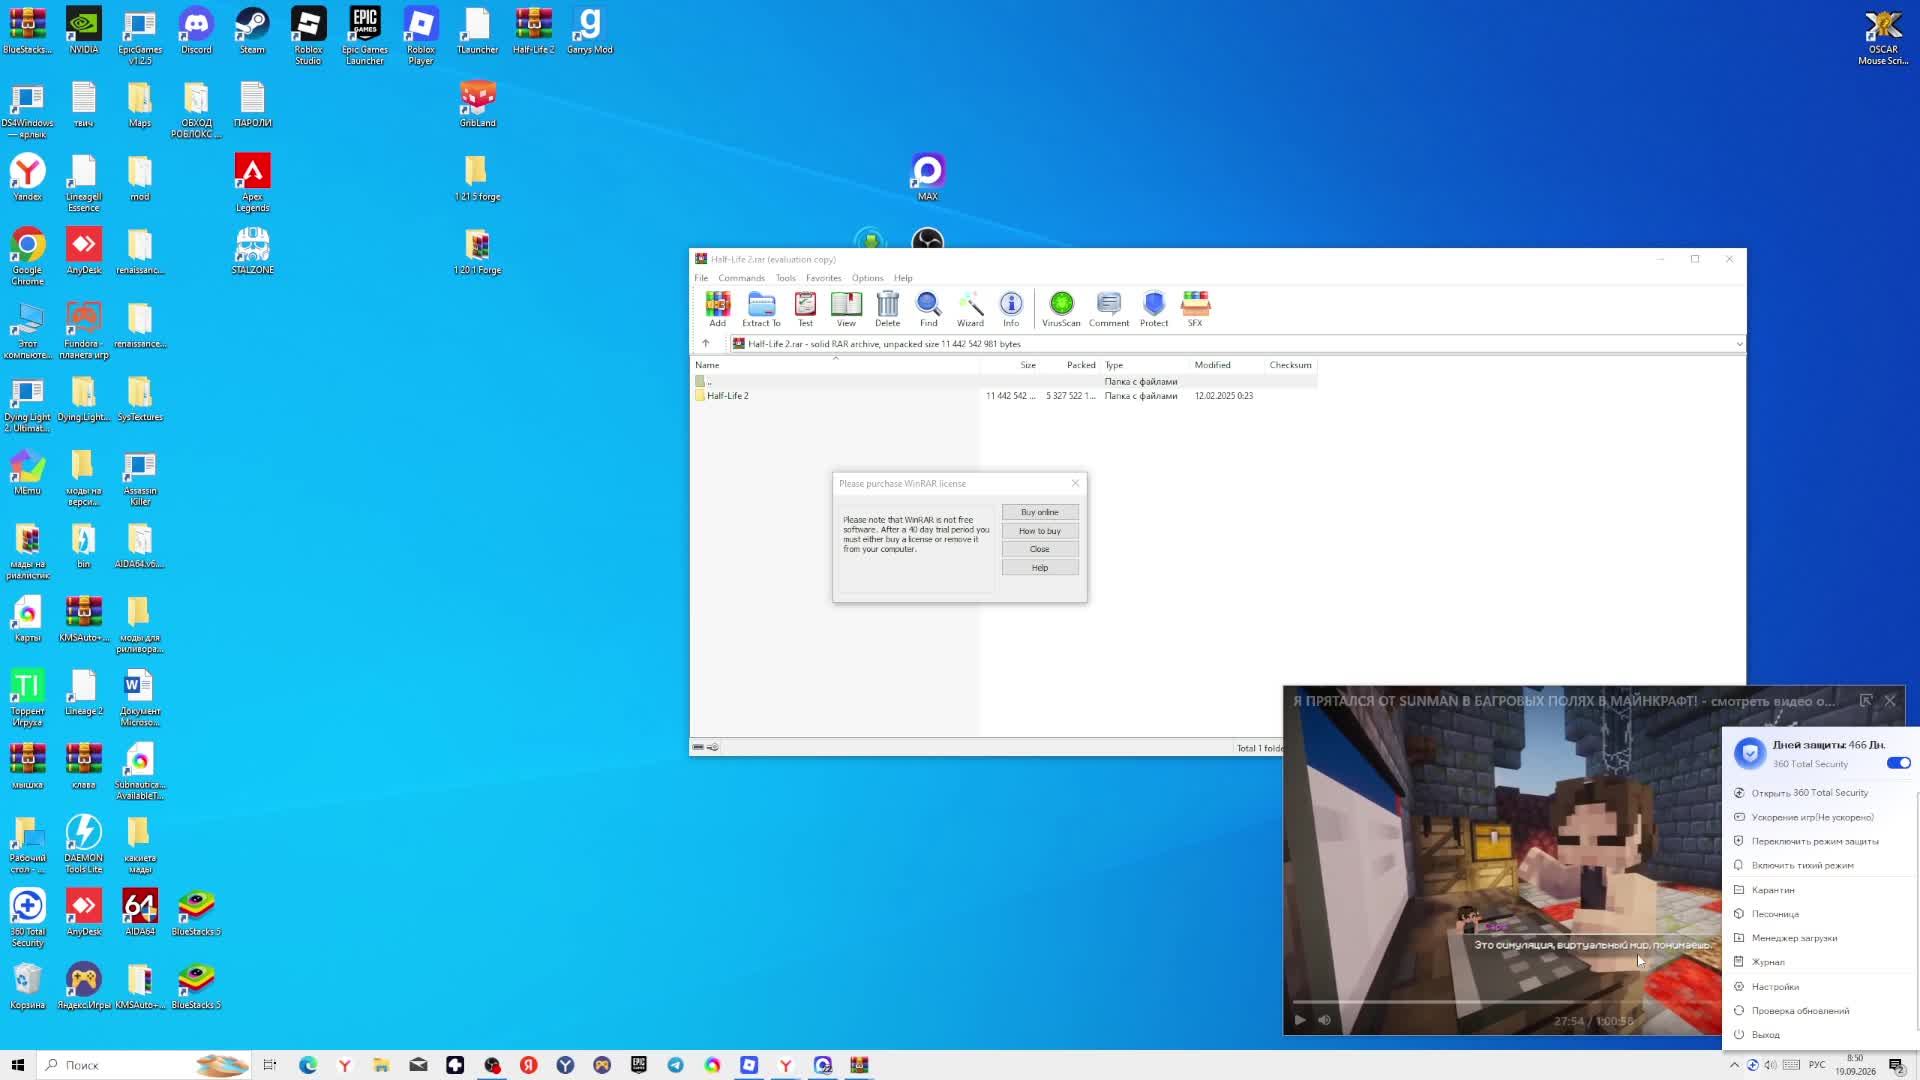Click Выход to exit 360 Security
This screenshot has width=1920, height=1080.
coord(1765,1035)
